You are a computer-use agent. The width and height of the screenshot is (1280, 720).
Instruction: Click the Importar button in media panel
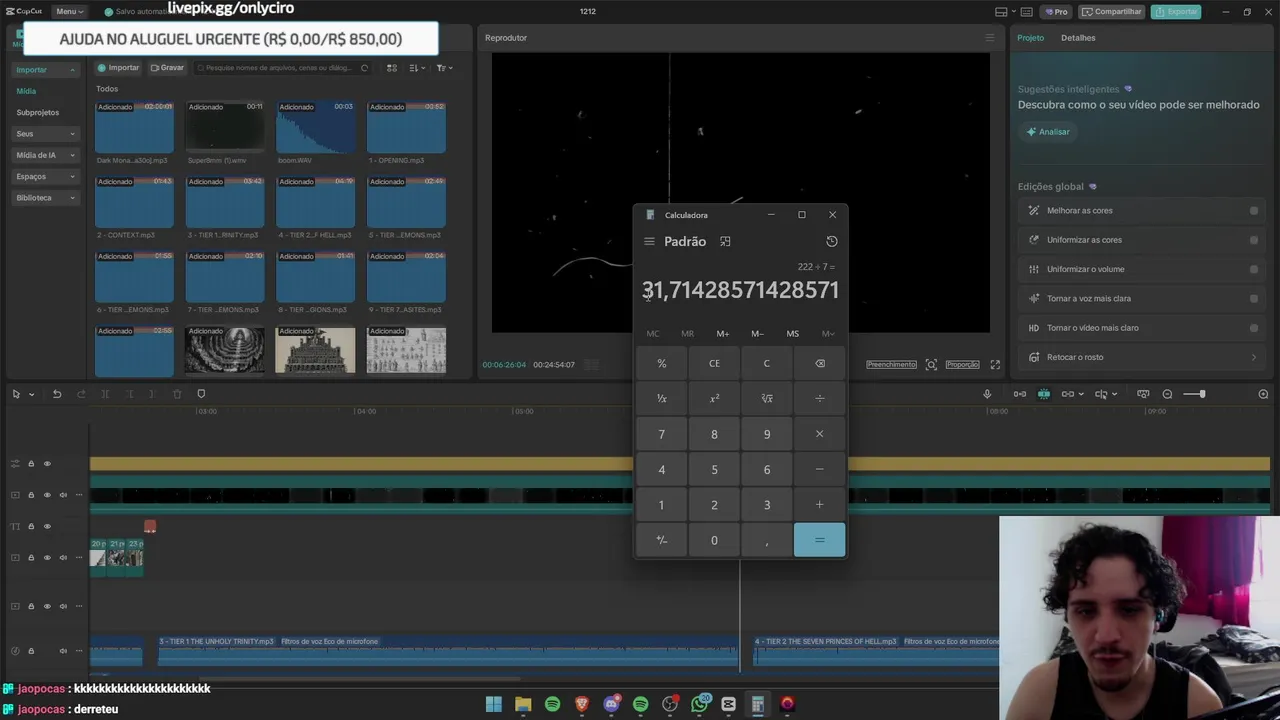point(119,68)
